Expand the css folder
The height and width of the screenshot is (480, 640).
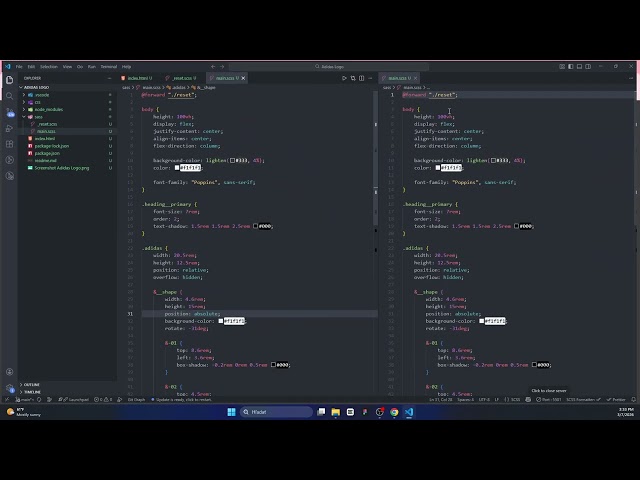(67, 102)
